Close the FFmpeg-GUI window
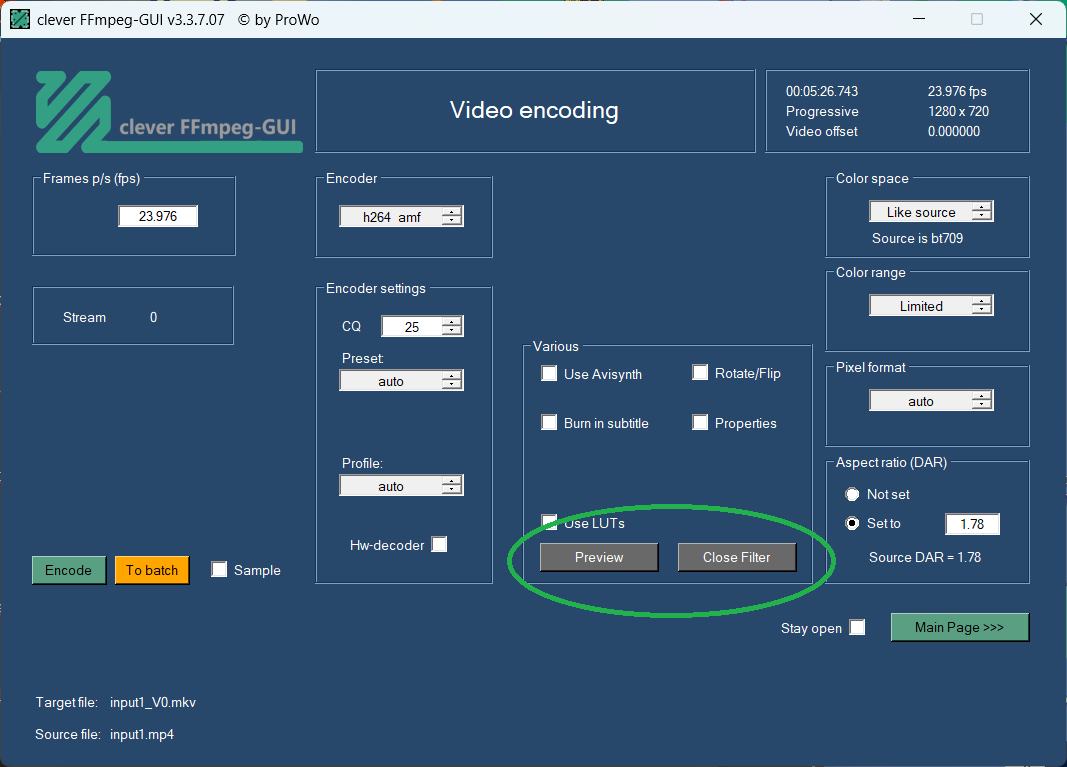 point(1036,19)
